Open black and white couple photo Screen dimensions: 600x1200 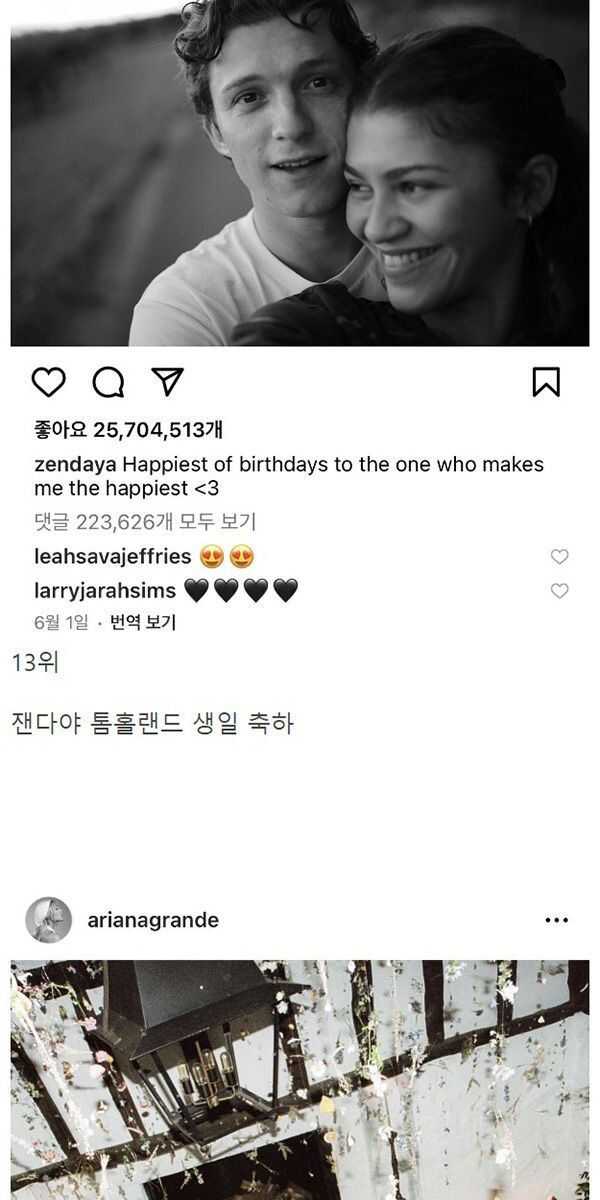300,172
